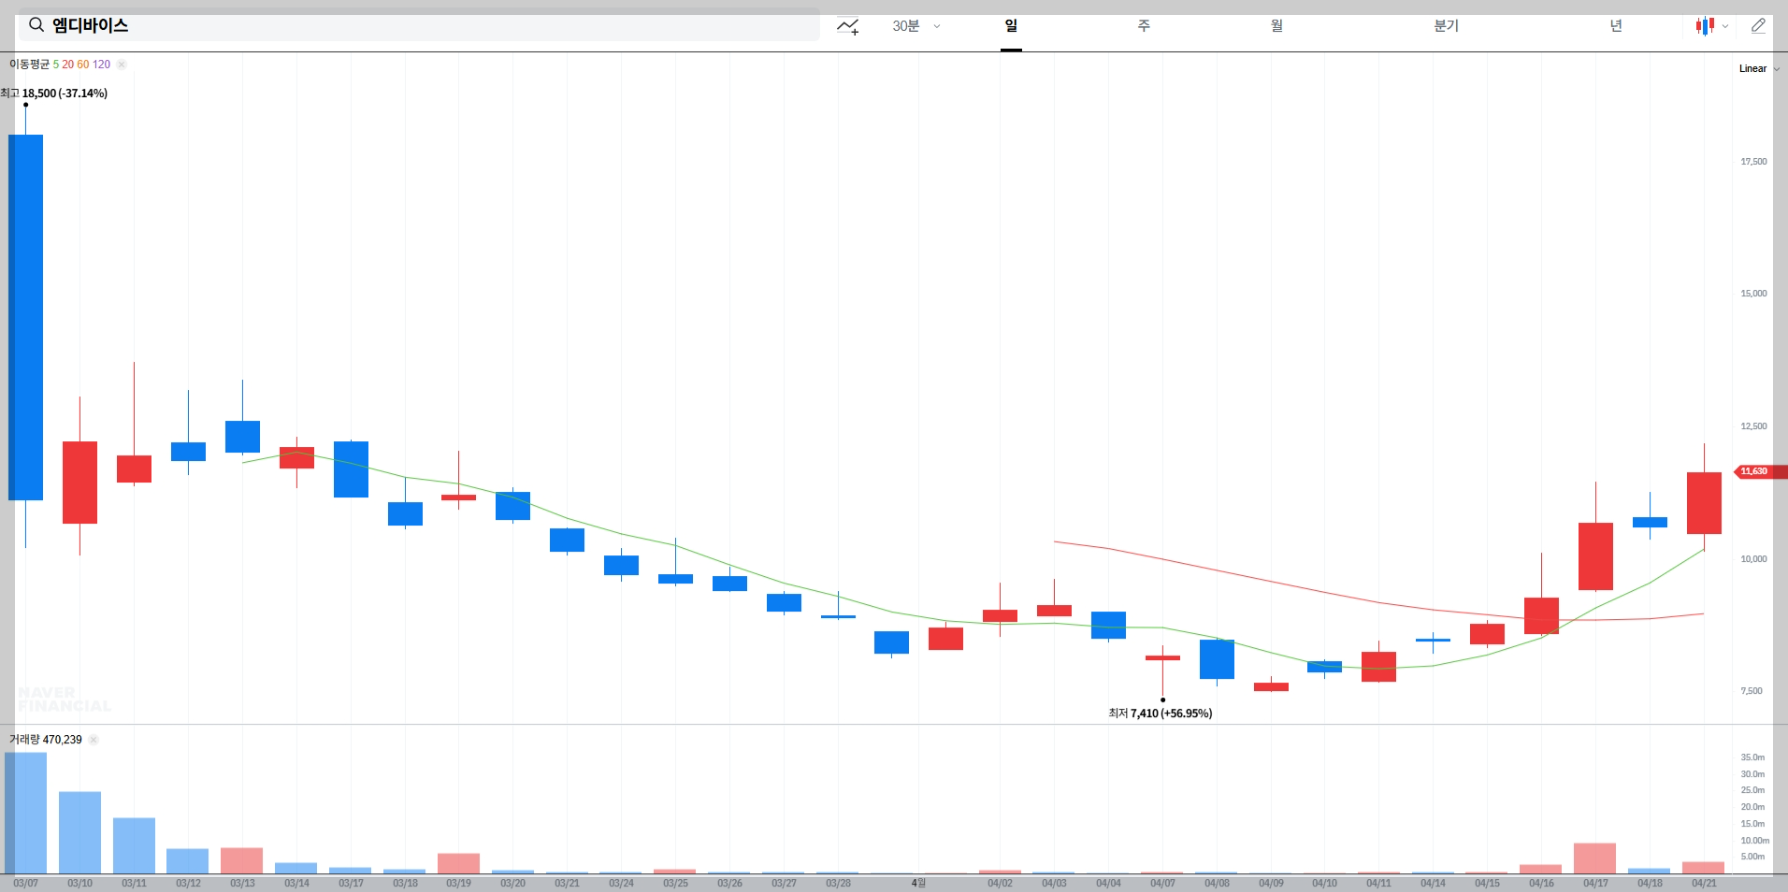Image resolution: width=1788 pixels, height=892 pixels.
Task: Click the 이동평균 legend label
Action: coord(29,64)
